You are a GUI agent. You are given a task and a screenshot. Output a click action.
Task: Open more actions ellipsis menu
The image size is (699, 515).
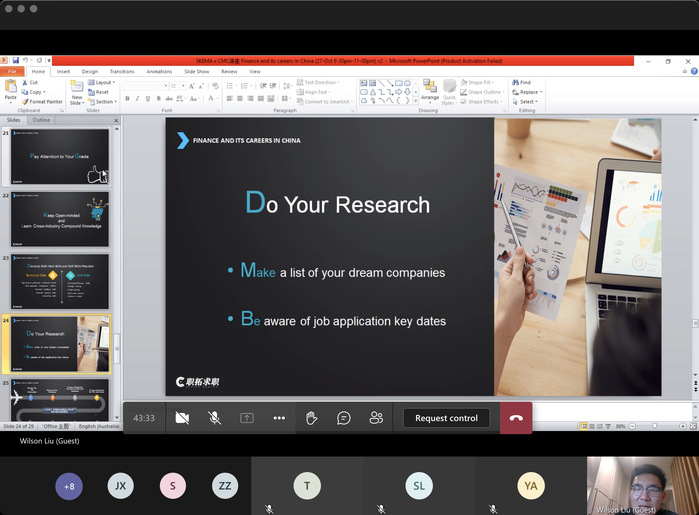pyautogui.click(x=279, y=418)
